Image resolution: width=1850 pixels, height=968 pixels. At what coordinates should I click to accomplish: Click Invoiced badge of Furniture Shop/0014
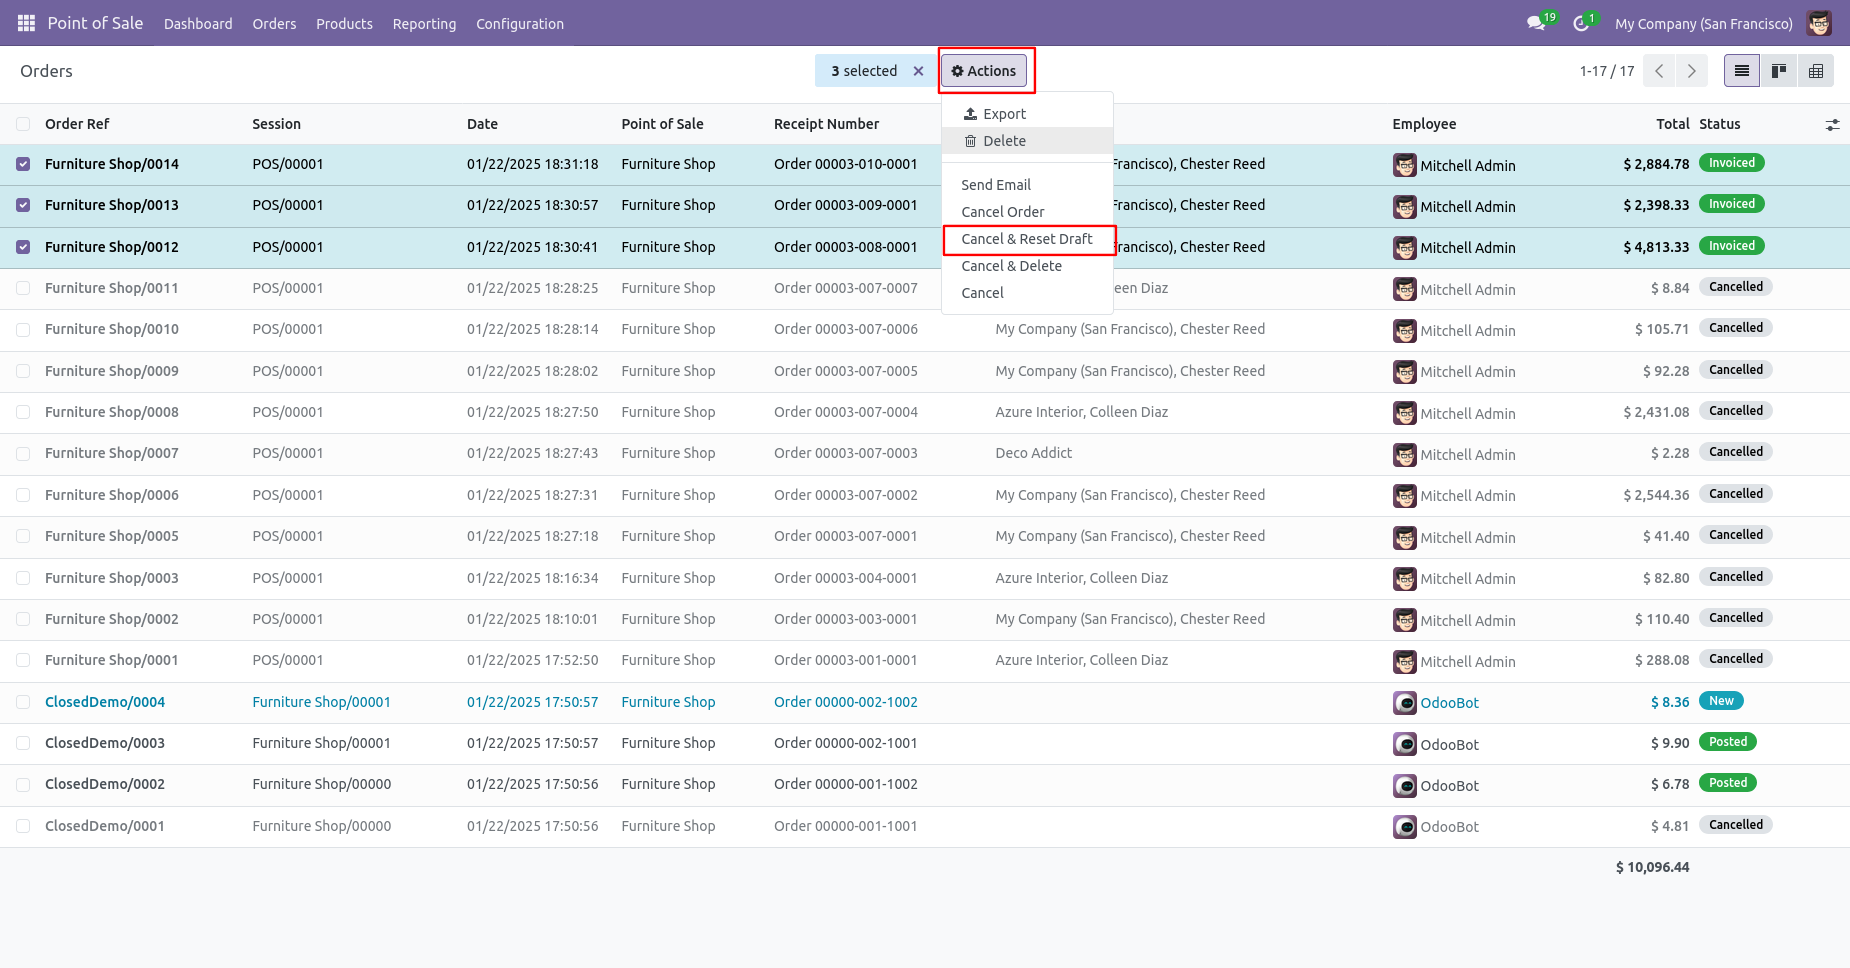1731,163
